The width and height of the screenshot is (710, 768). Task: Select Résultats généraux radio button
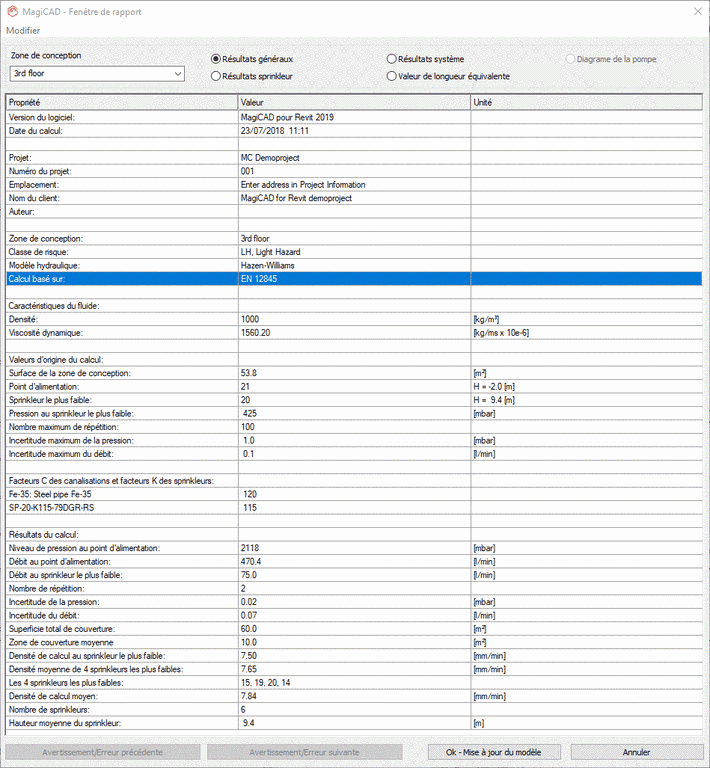[252, 59]
